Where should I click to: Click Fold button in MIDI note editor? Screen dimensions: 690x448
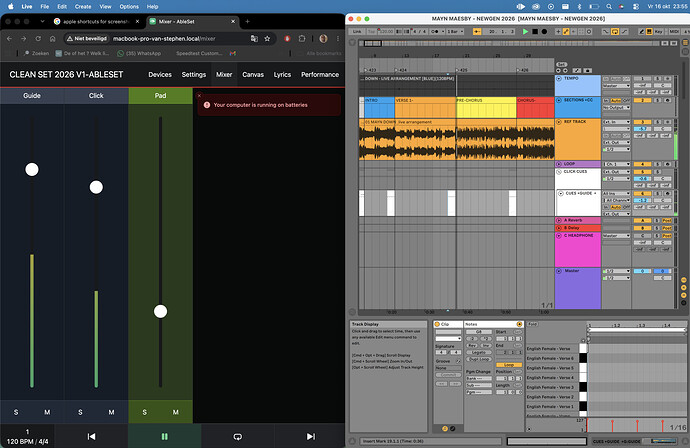pyautogui.click(x=532, y=324)
